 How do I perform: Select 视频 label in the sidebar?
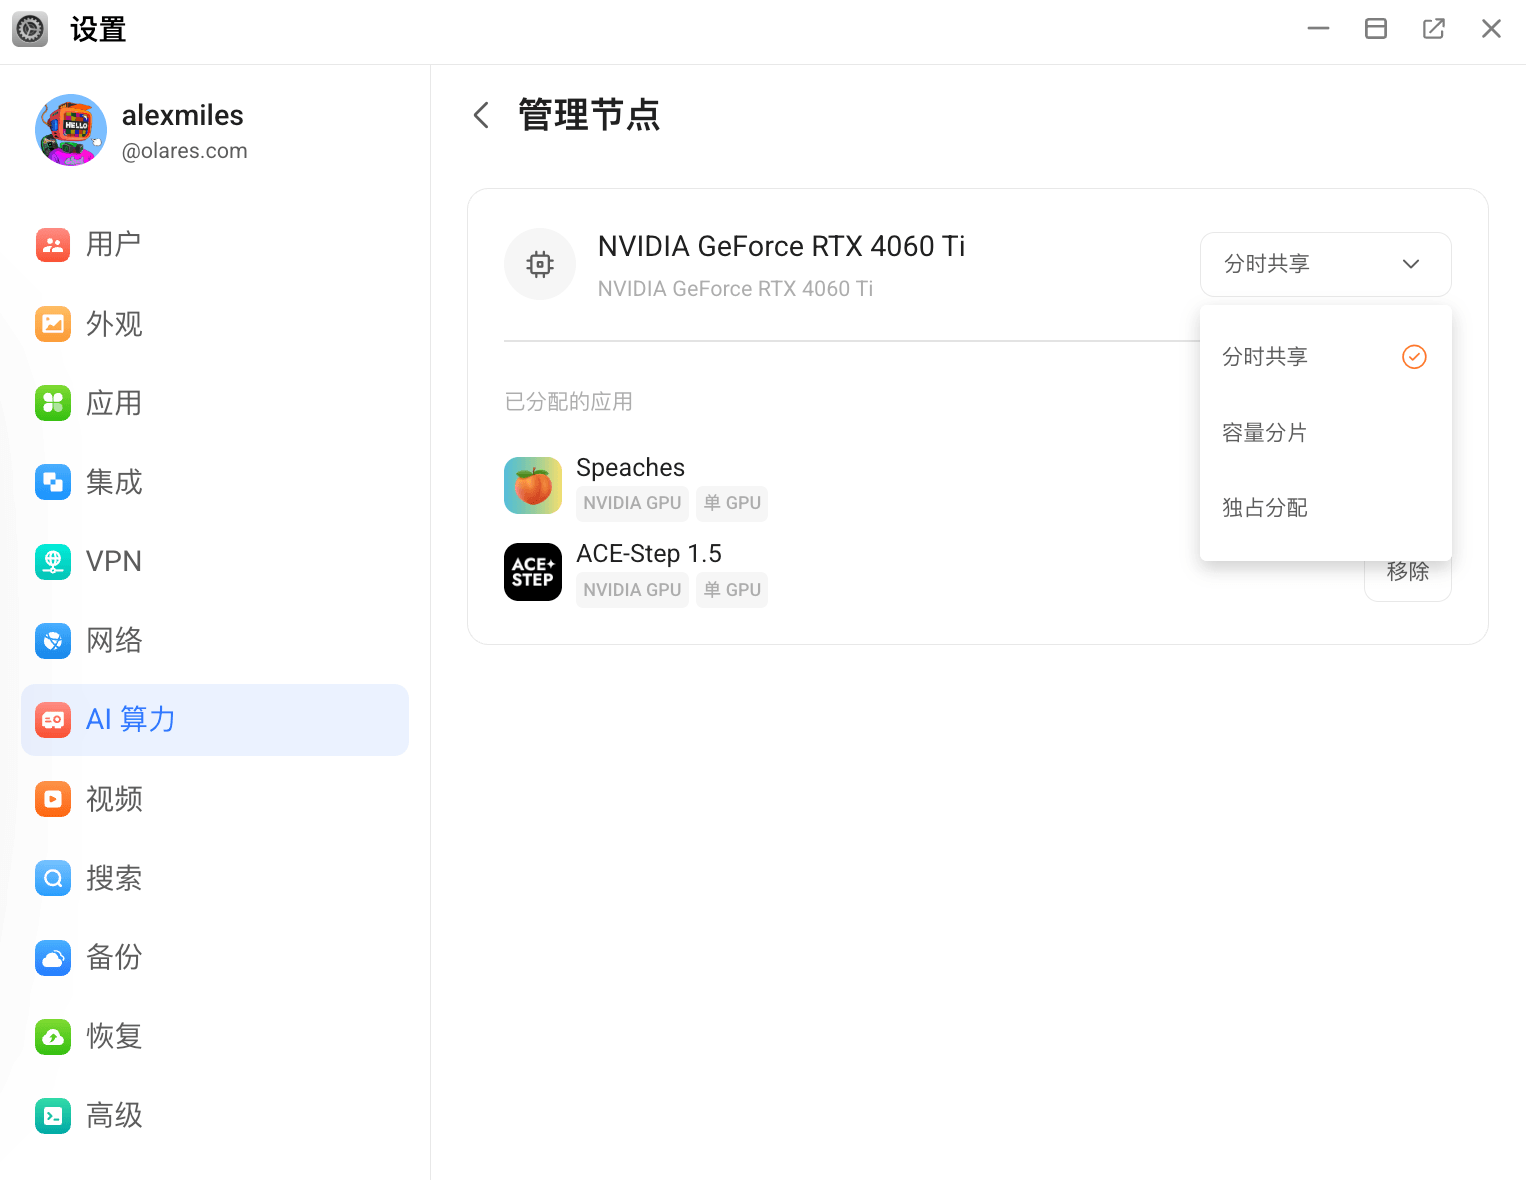(114, 799)
